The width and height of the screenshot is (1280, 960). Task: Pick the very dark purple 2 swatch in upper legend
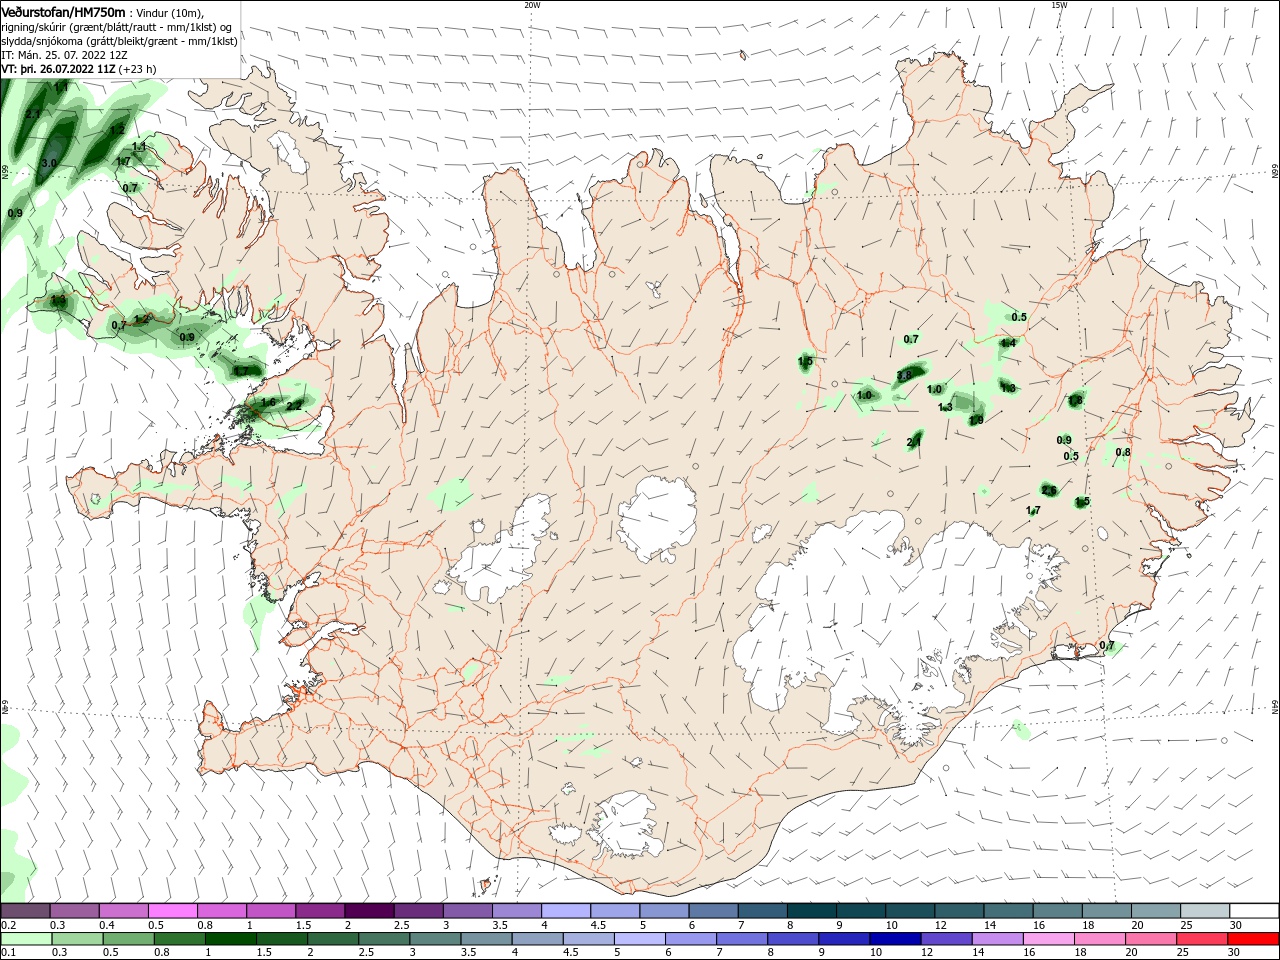[370, 911]
